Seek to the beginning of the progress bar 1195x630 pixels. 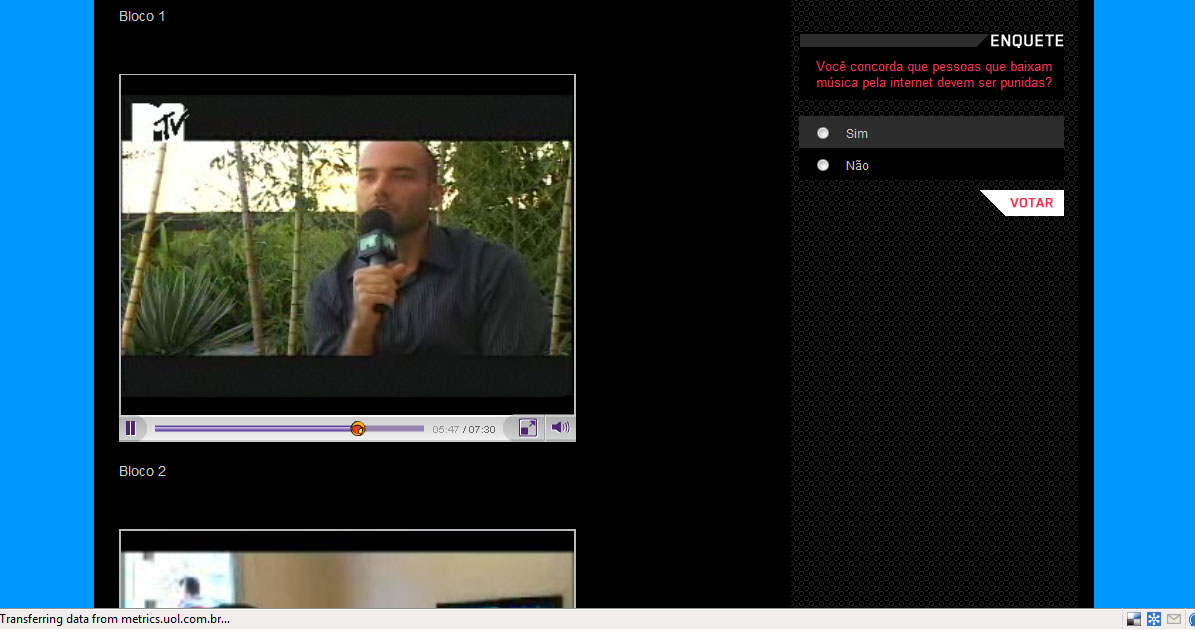click(x=157, y=428)
